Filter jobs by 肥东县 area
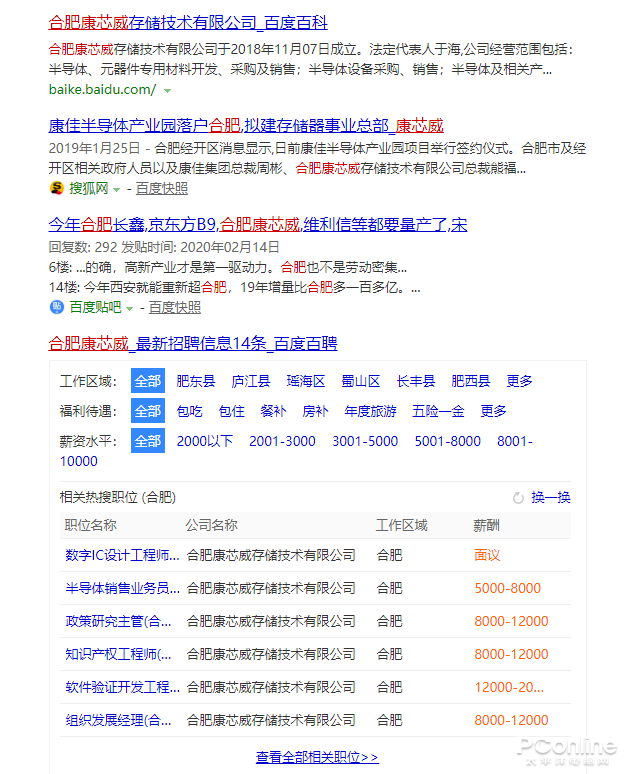Screen dimensions: 627x774 (195, 381)
